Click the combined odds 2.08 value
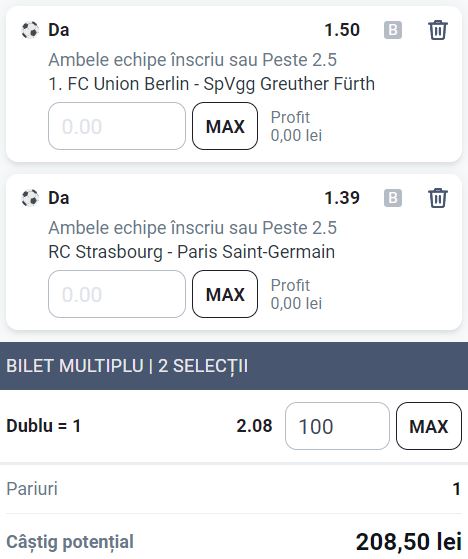 254,426
